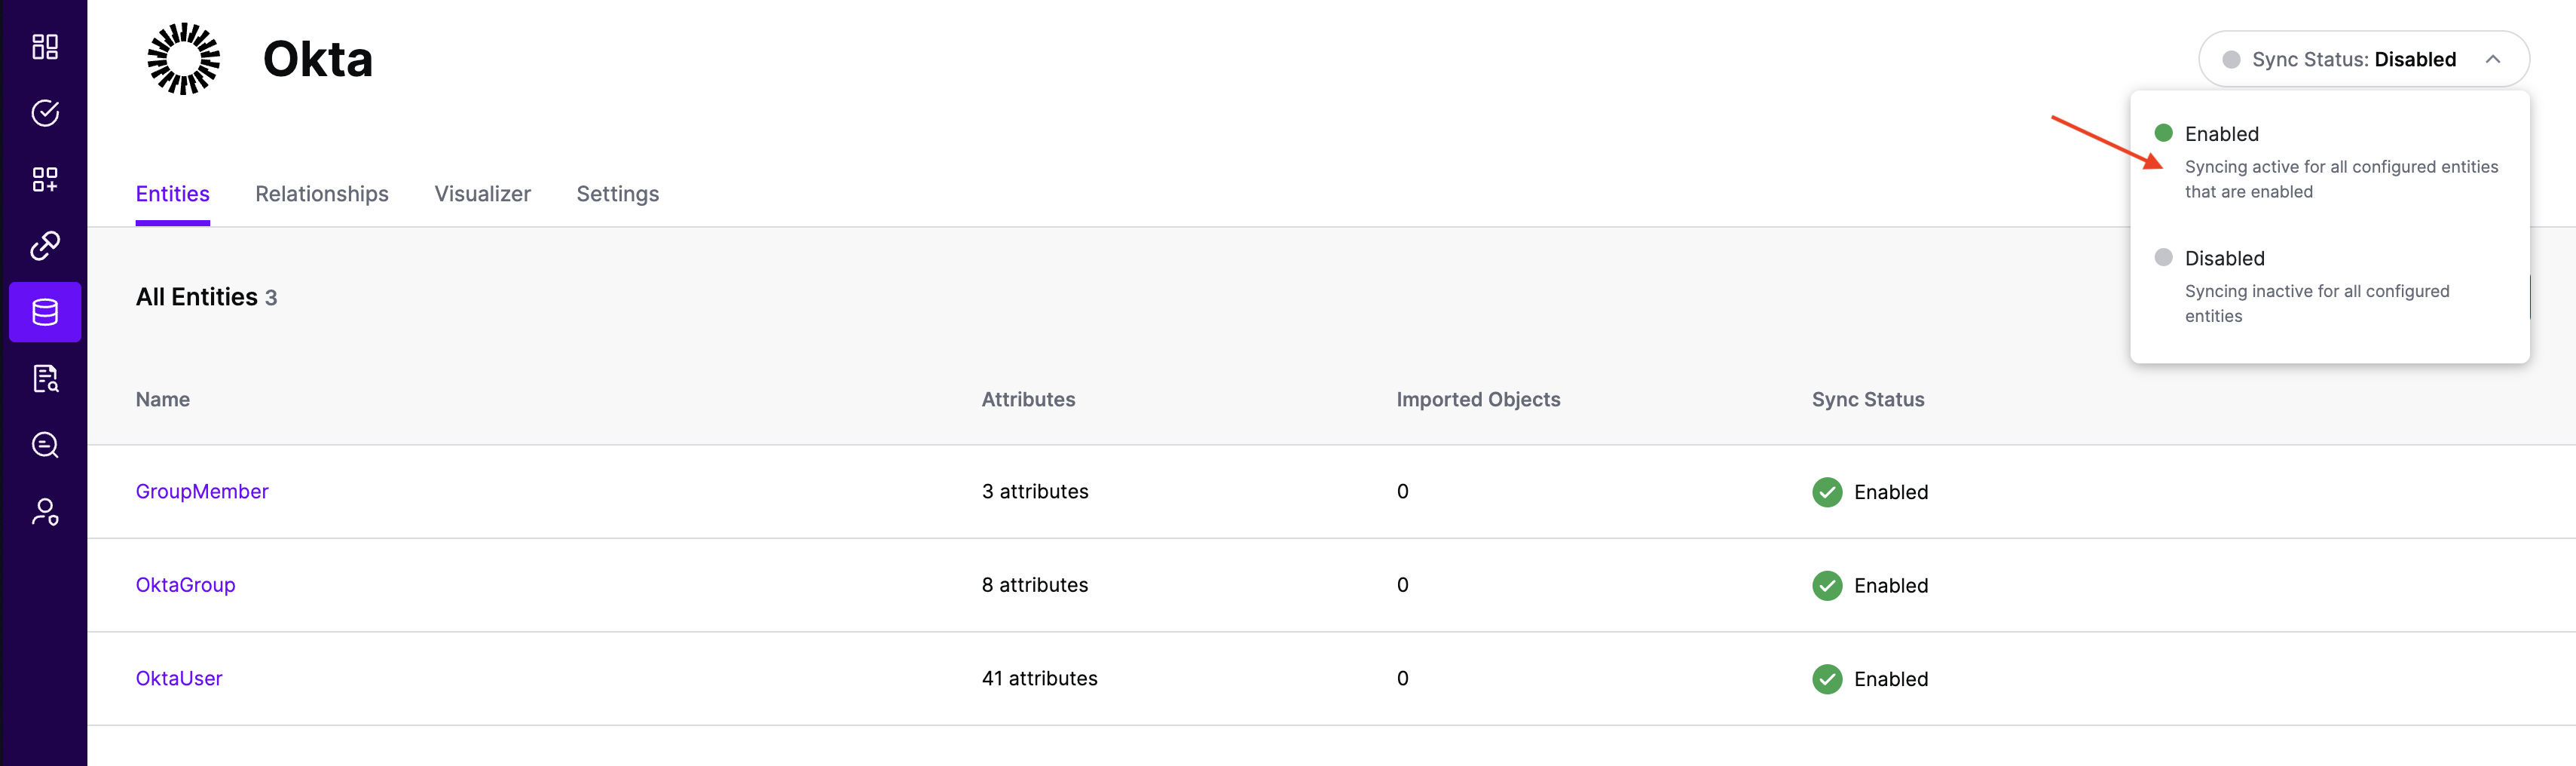Choose Enabled sync option

(2329, 162)
